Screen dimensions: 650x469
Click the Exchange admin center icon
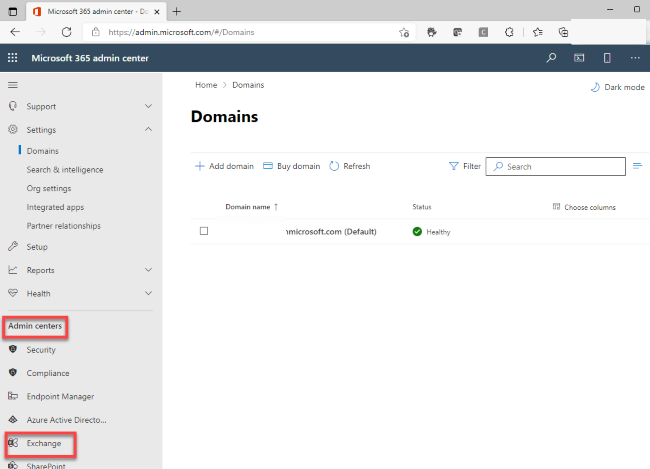13,443
